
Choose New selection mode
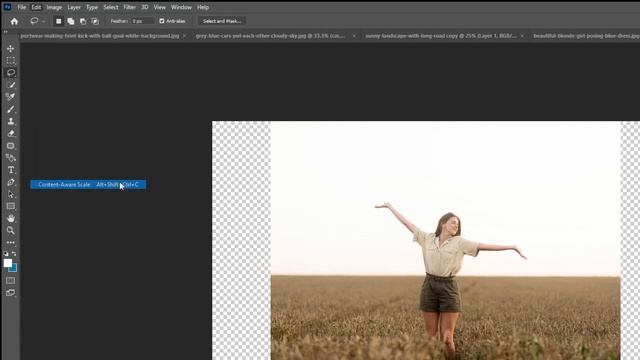click(59, 21)
